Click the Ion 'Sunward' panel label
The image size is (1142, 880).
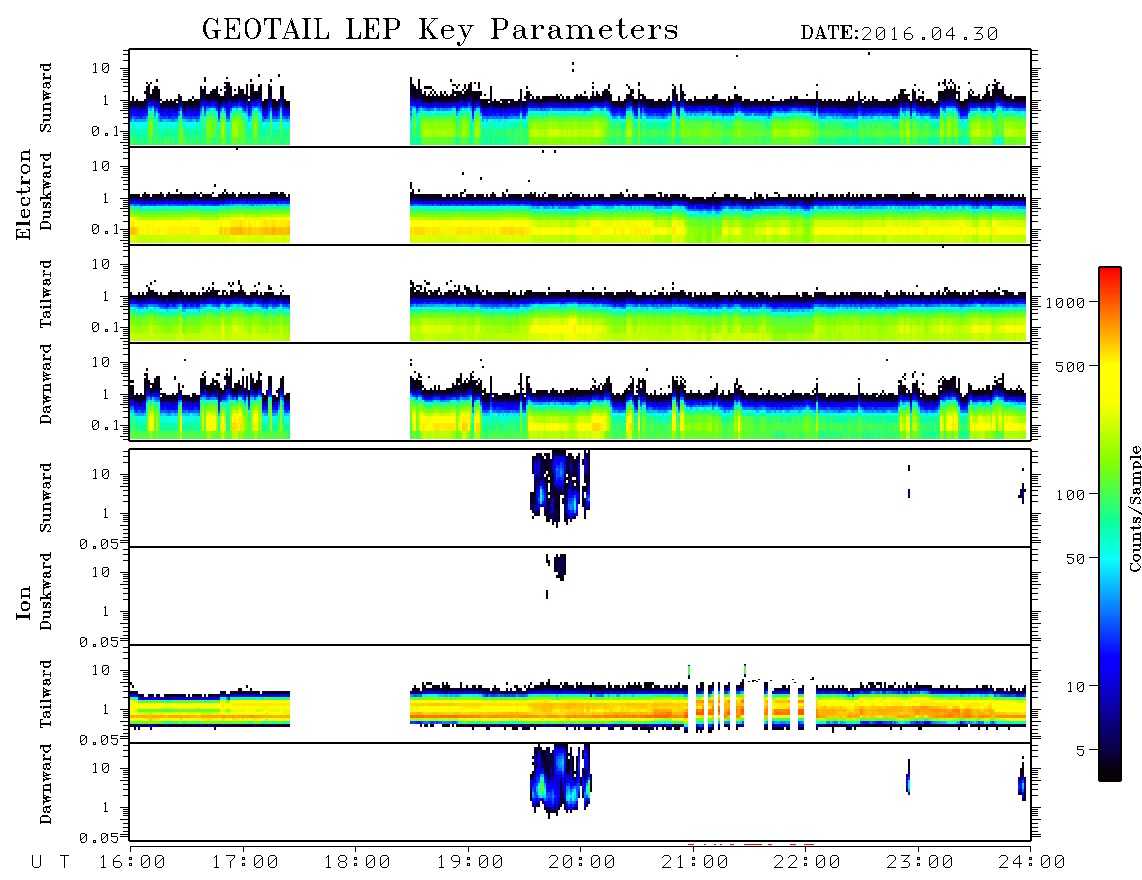46,498
